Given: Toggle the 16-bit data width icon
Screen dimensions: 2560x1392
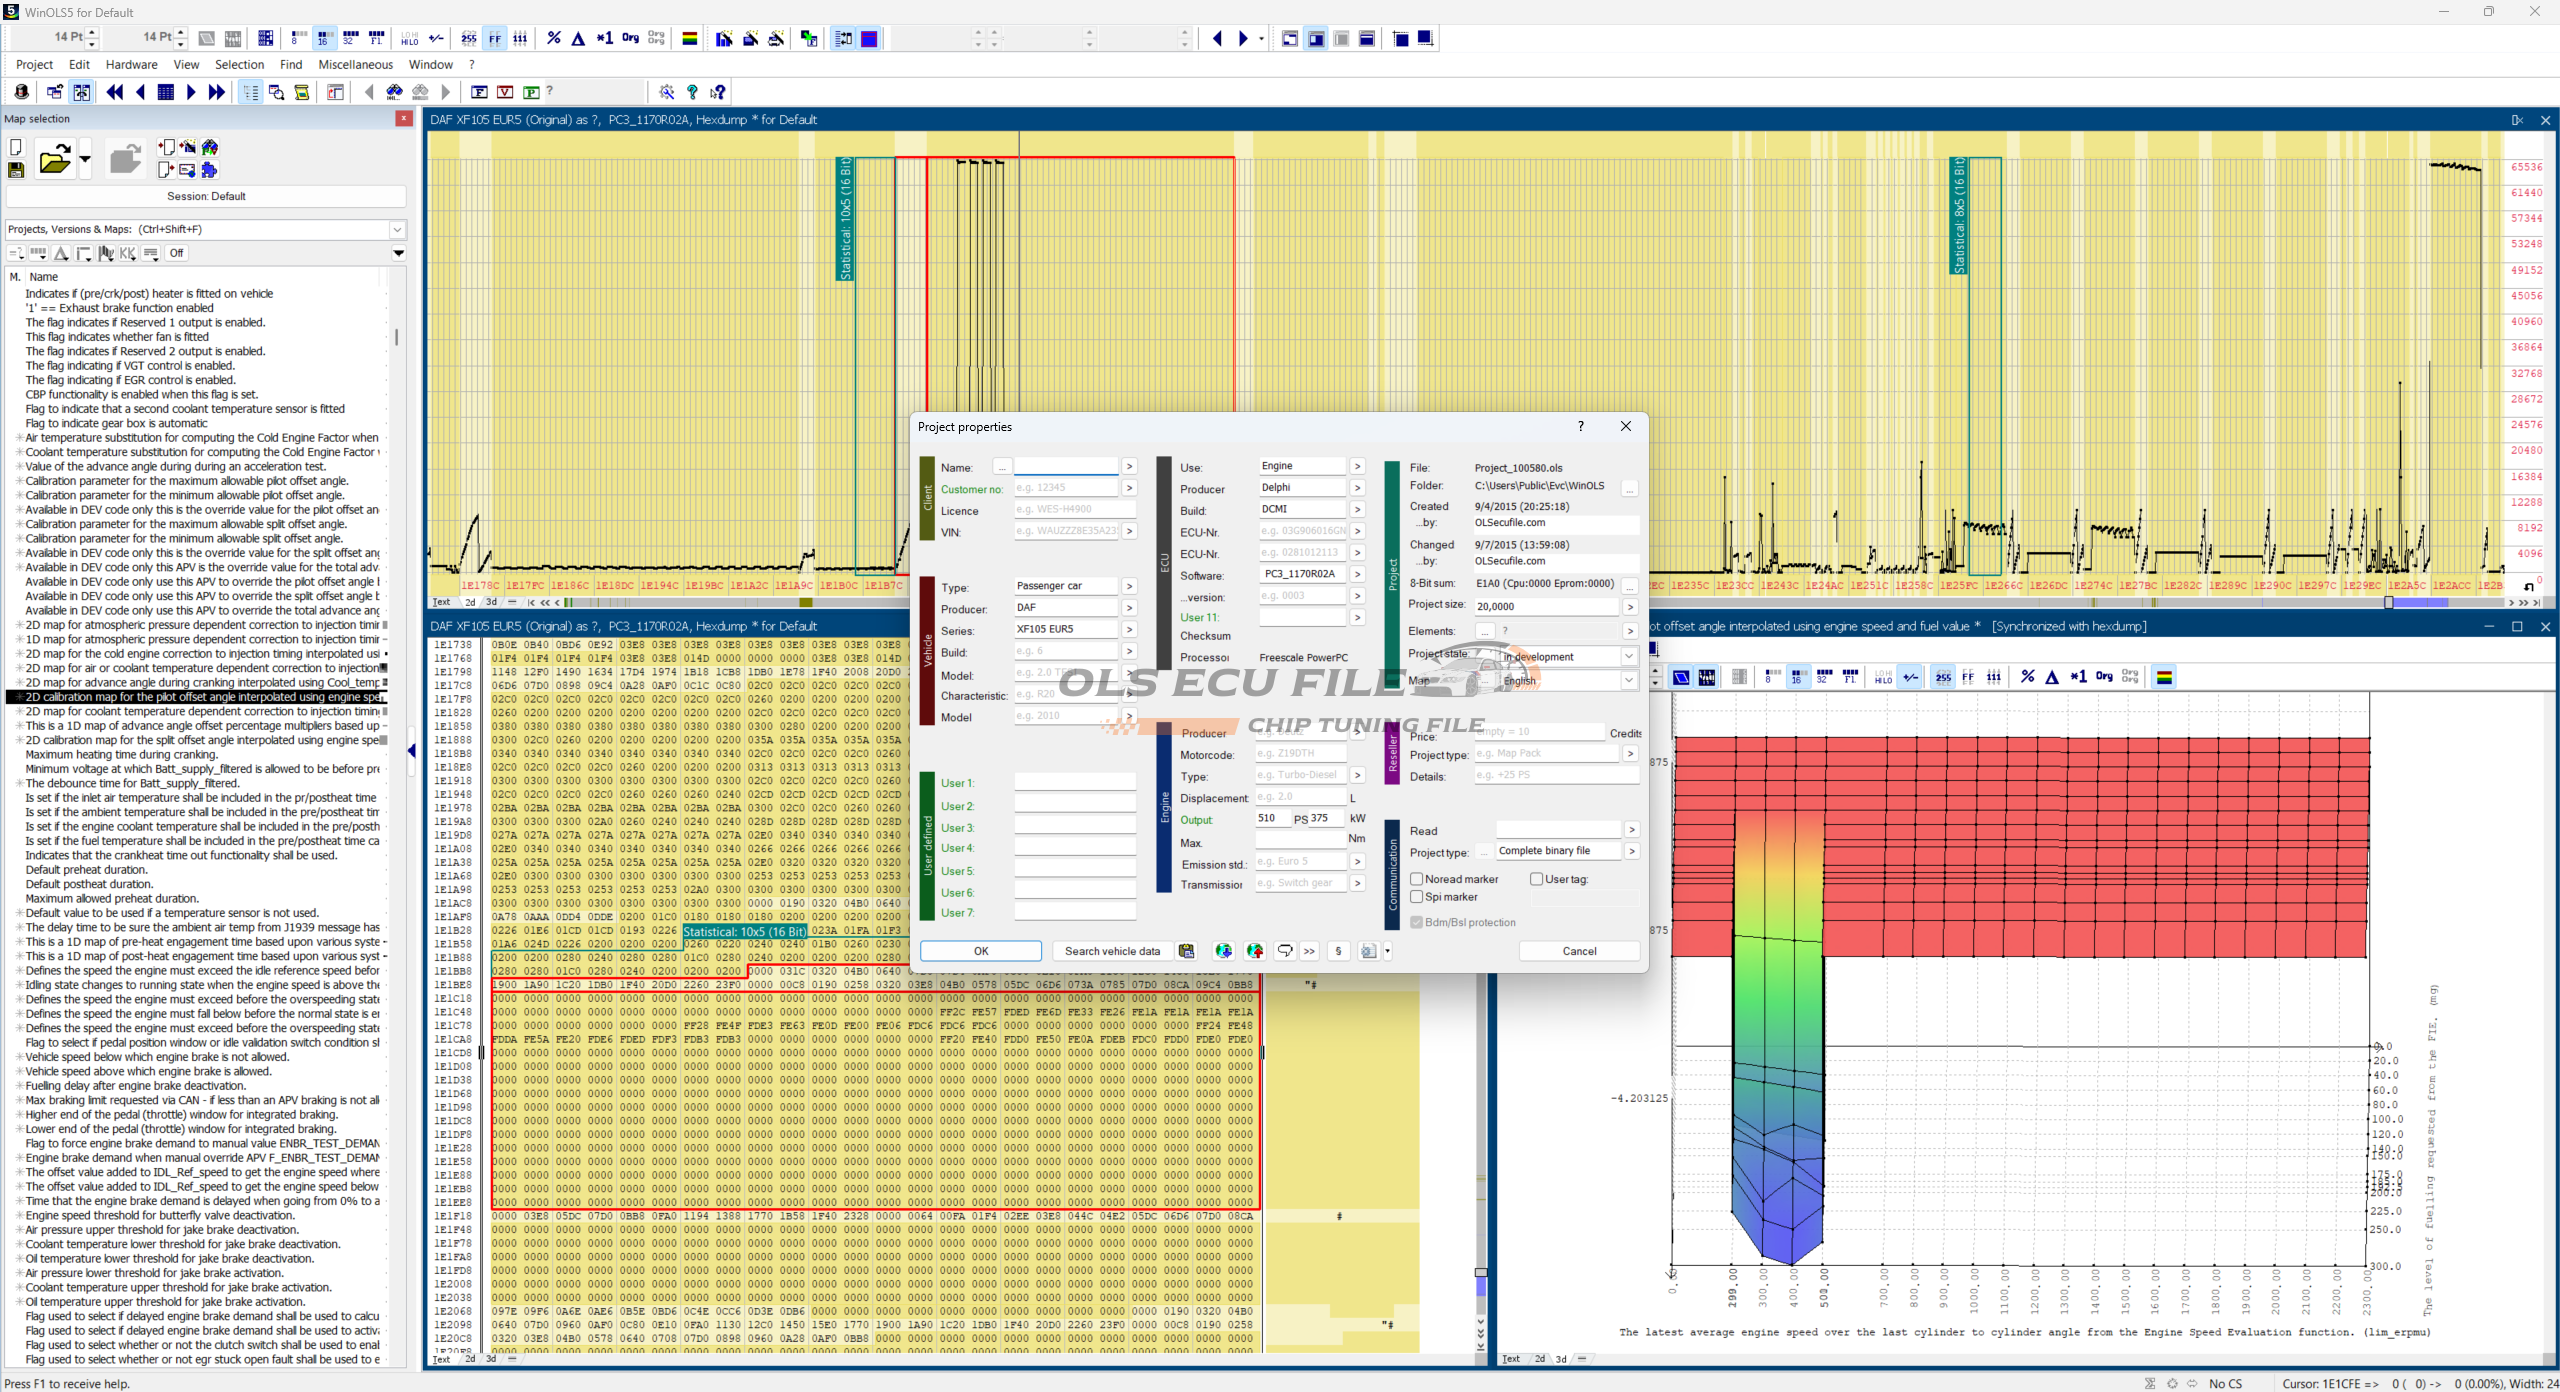Looking at the screenshot, I should pyautogui.click(x=323, y=39).
